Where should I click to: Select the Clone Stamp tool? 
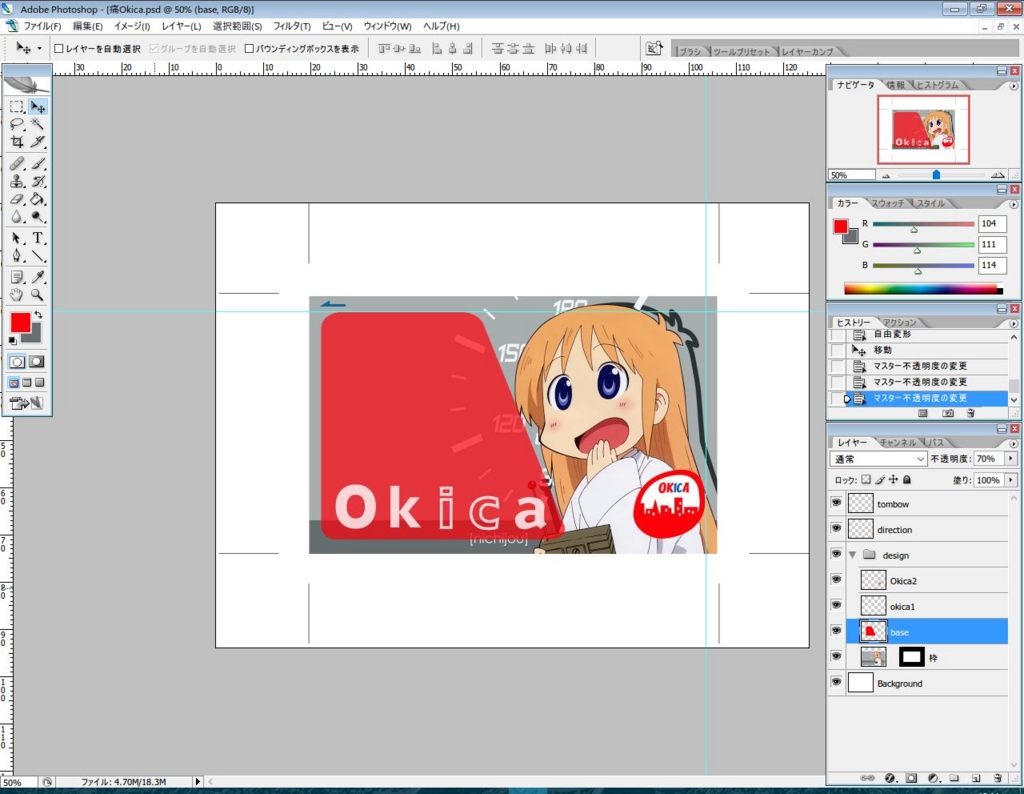coord(17,182)
